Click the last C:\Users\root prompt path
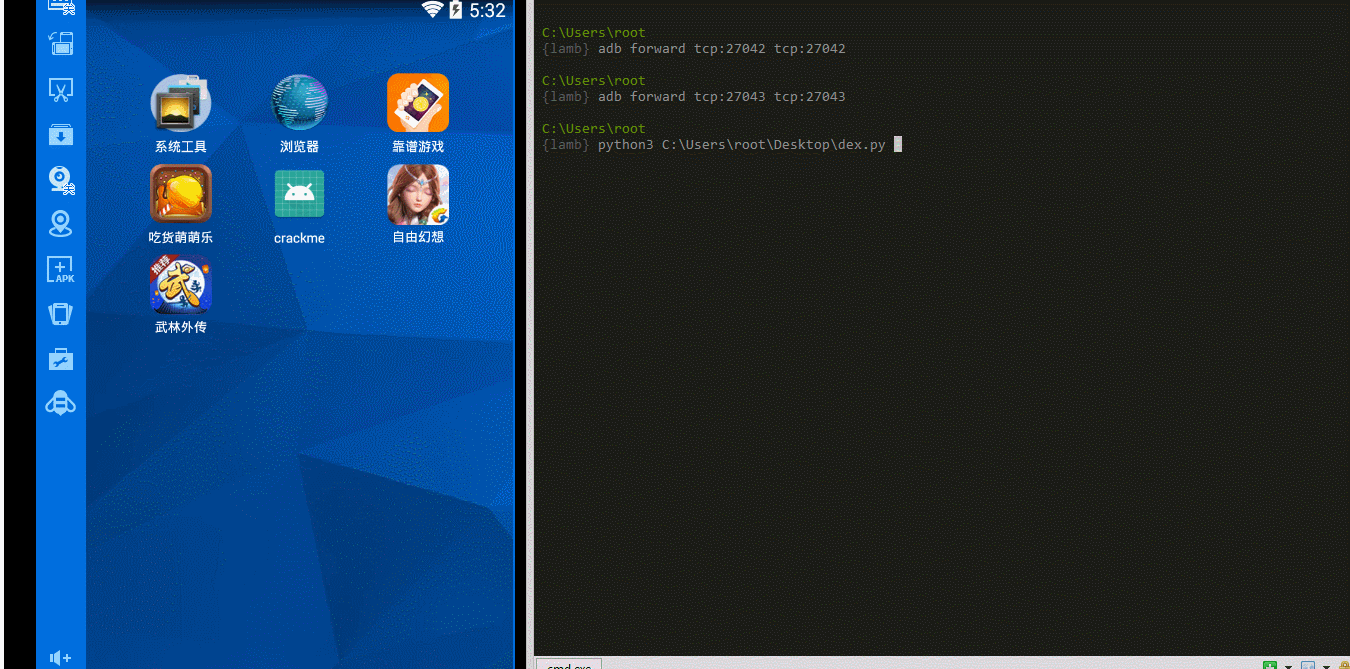This screenshot has height=669, width=1350. [594, 128]
